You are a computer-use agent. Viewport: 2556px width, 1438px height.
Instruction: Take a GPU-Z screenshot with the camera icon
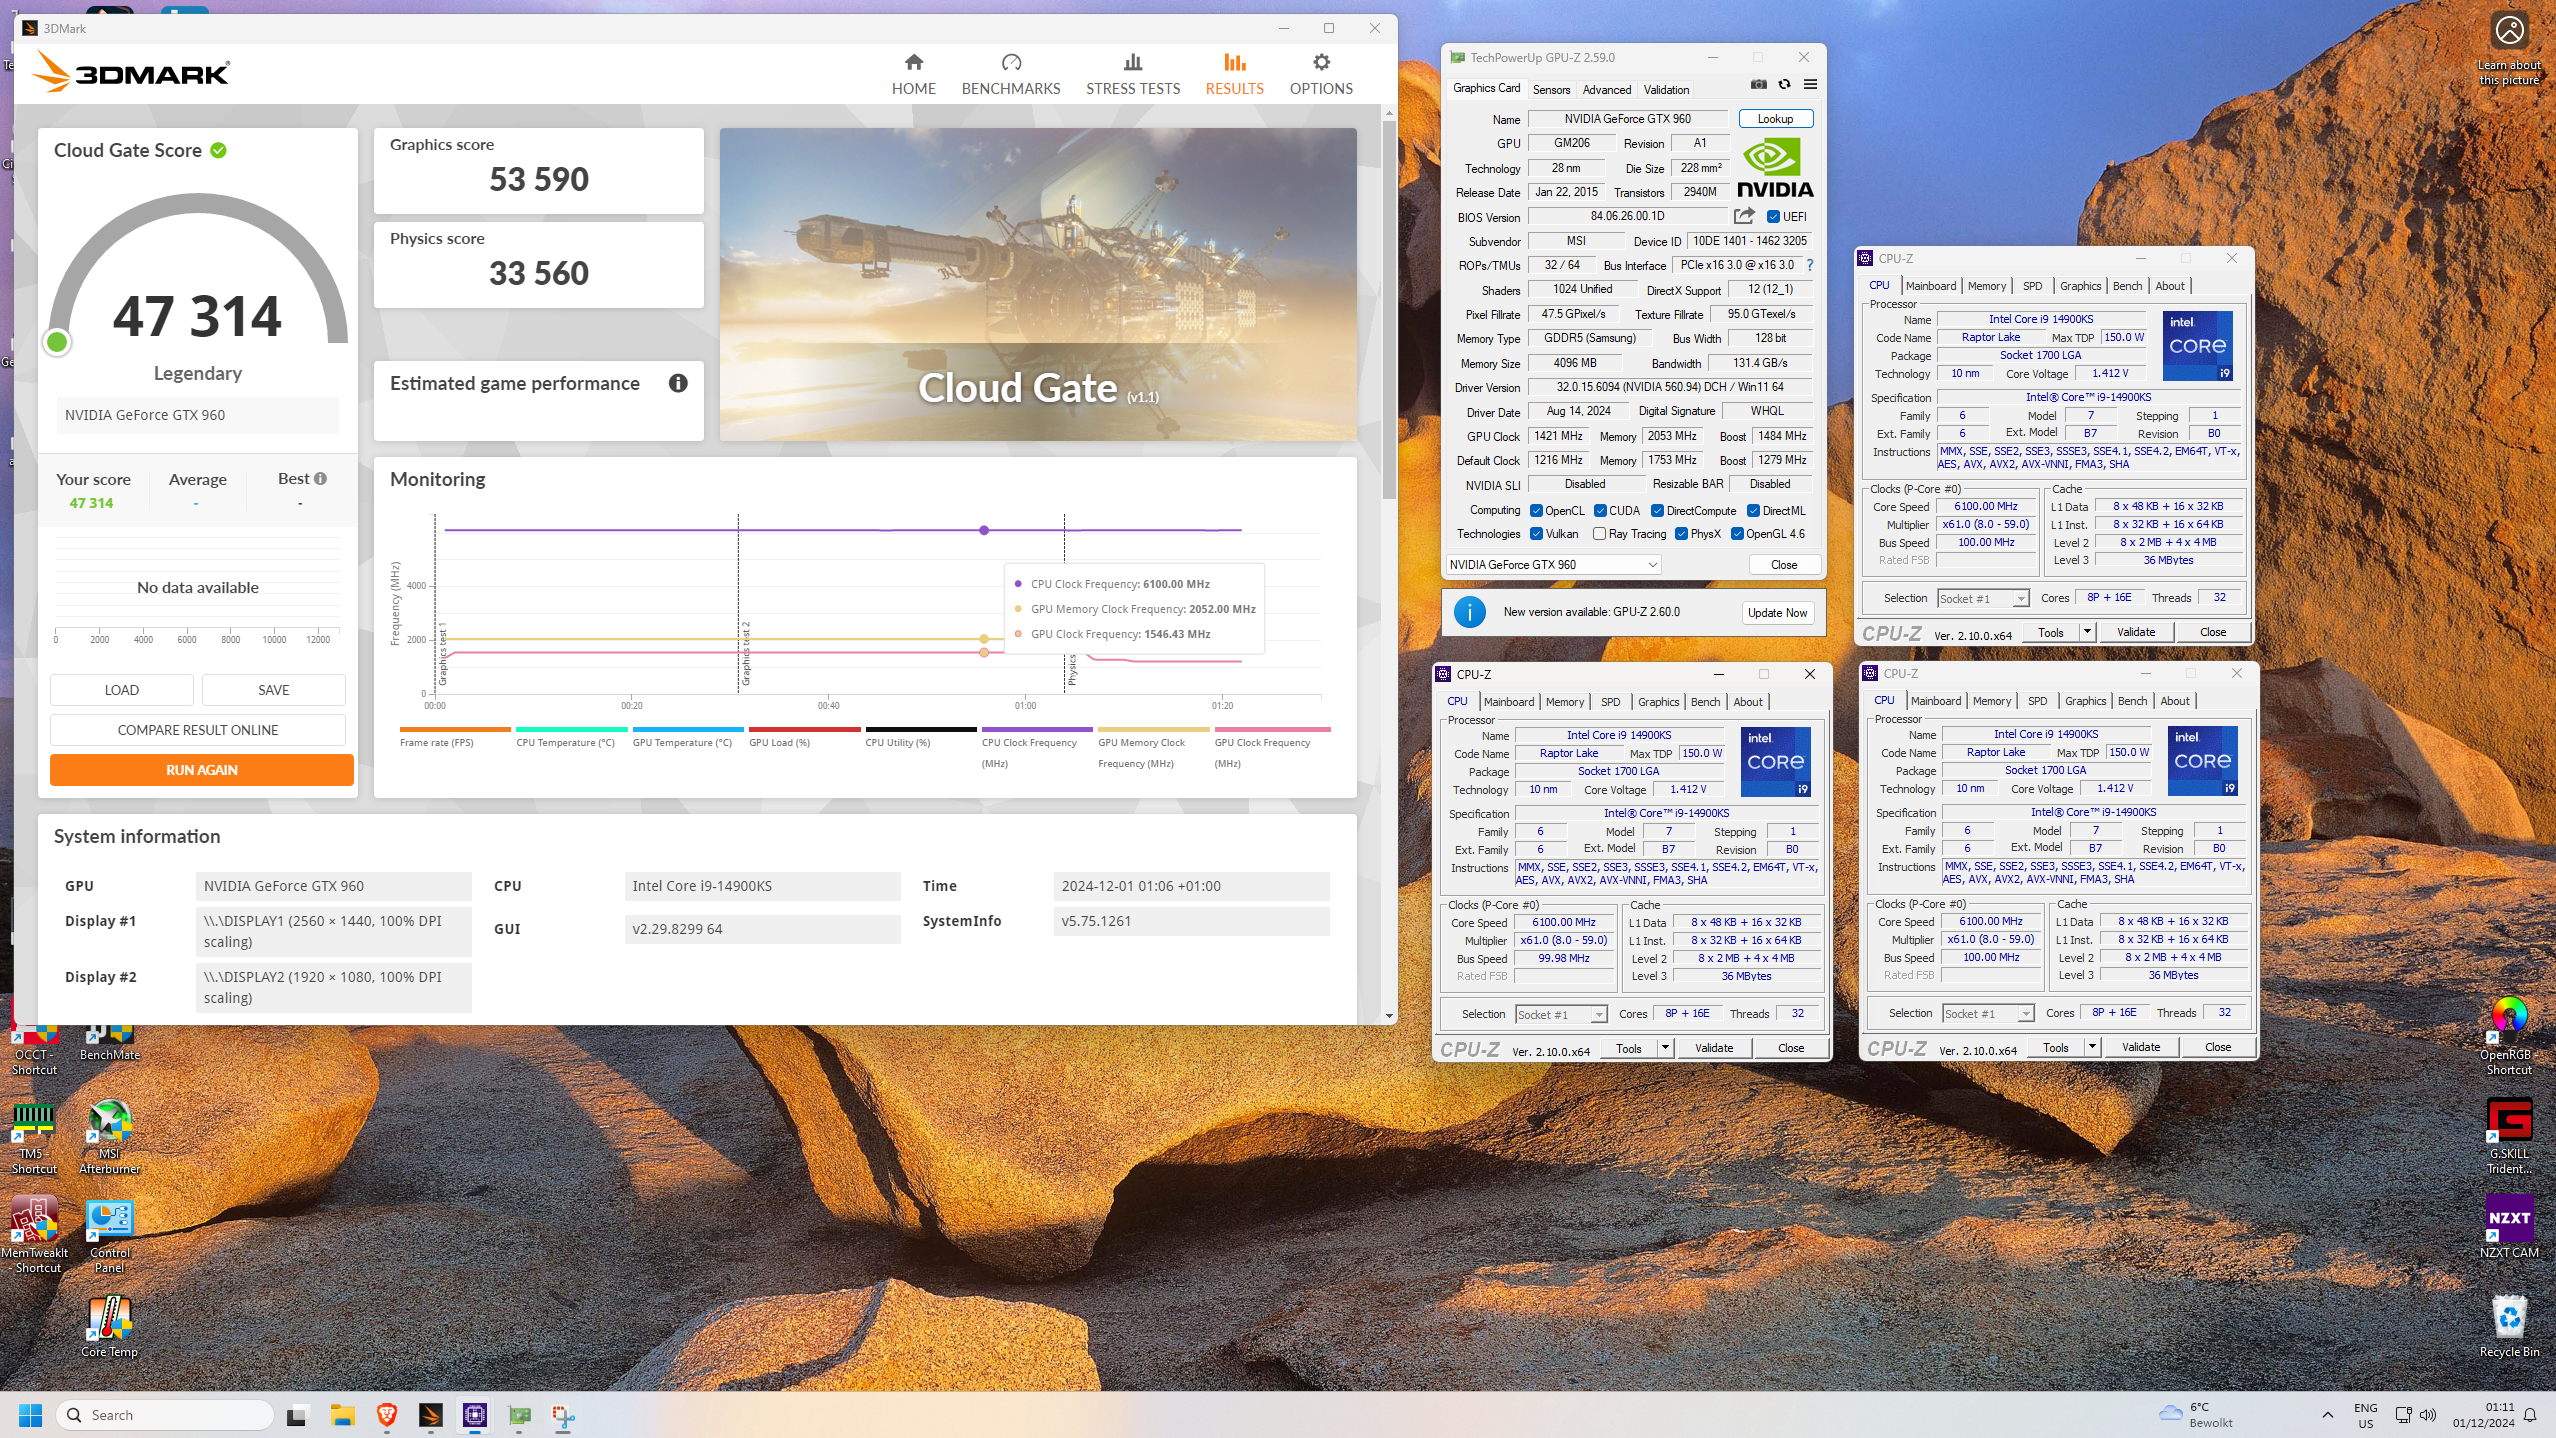tap(1758, 85)
